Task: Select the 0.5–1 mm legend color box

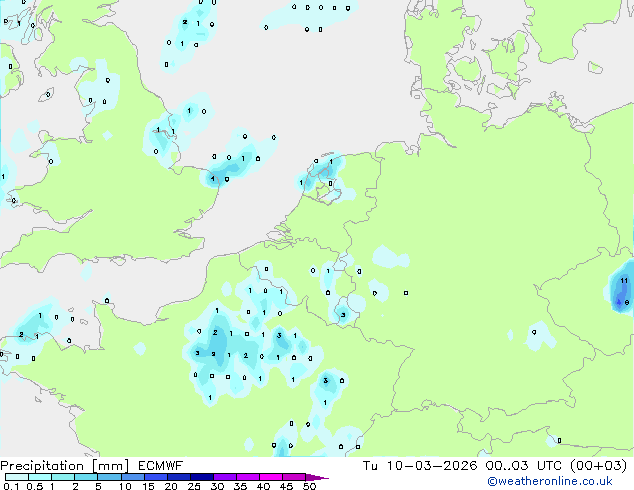Action: pyautogui.click(x=40, y=477)
